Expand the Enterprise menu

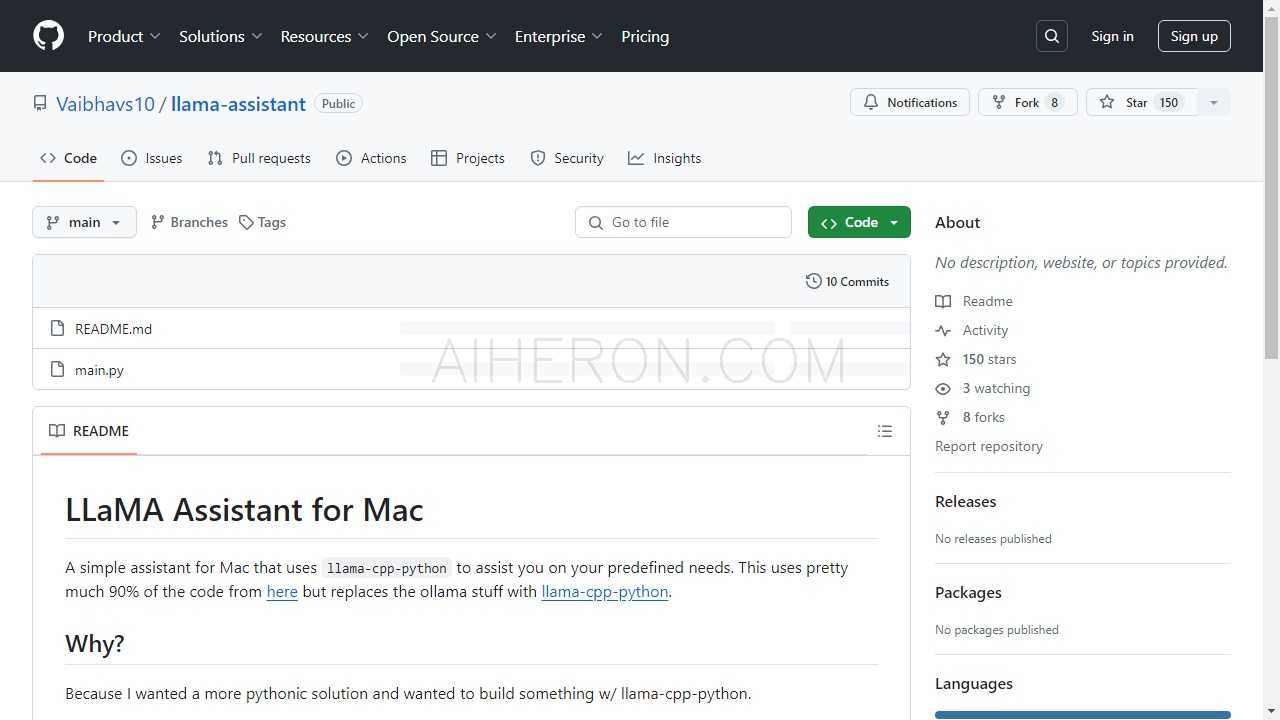click(559, 36)
